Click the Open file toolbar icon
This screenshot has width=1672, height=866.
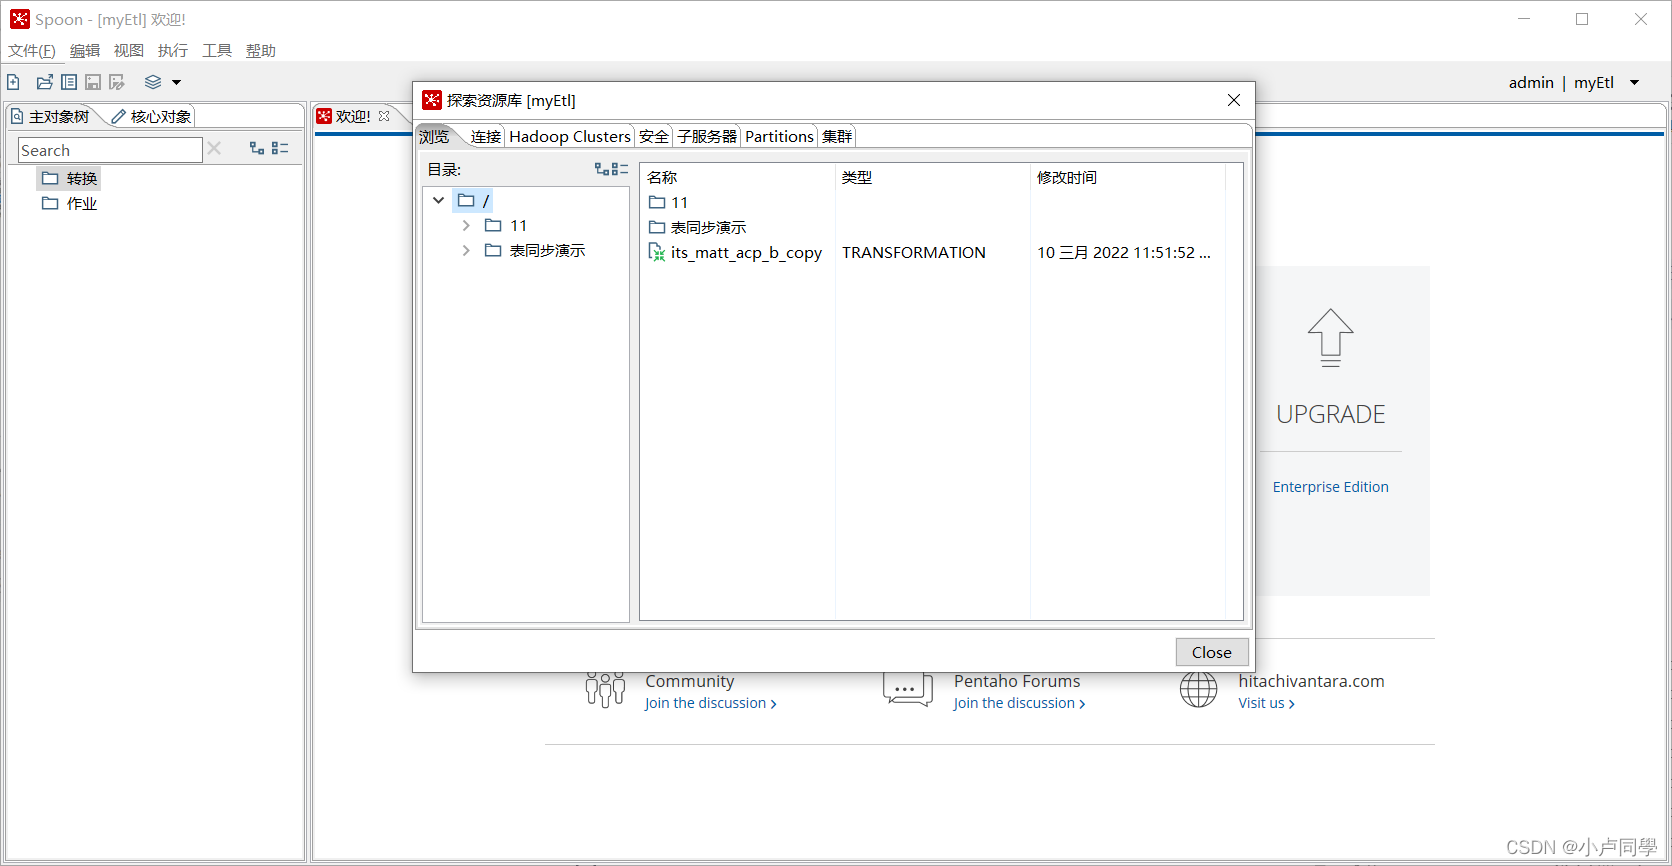coord(45,82)
